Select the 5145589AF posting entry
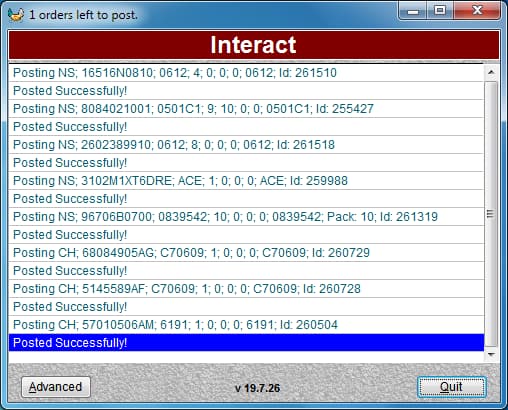 pos(246,289)
